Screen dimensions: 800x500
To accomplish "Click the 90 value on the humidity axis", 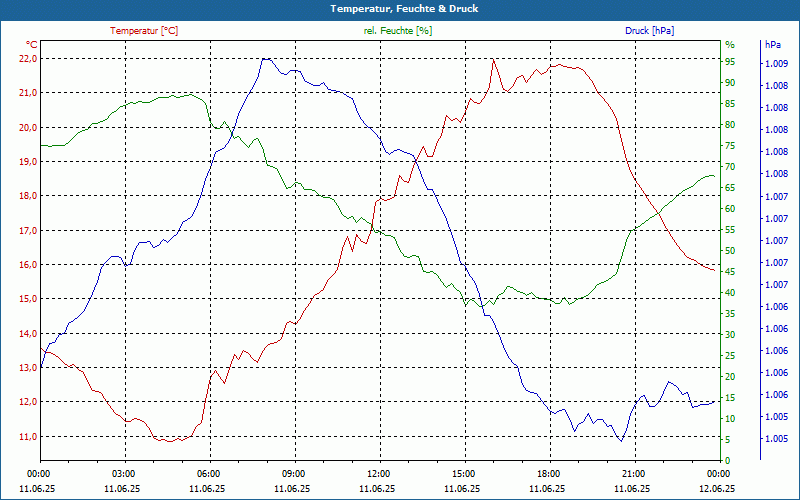I will (730, 83).
